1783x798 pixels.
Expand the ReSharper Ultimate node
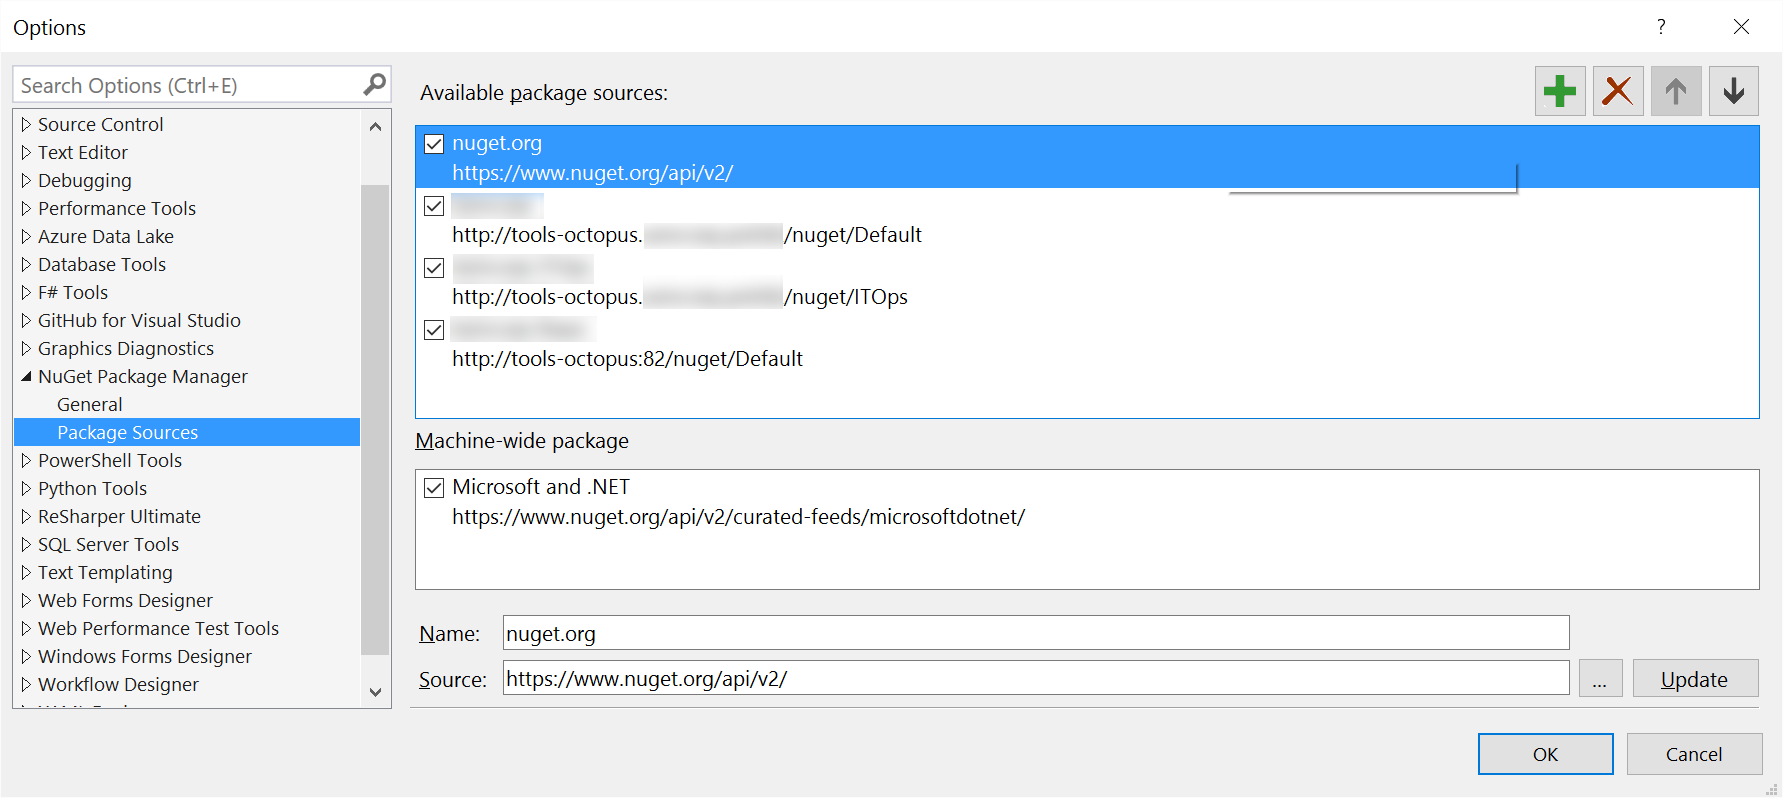click(26, 517)
